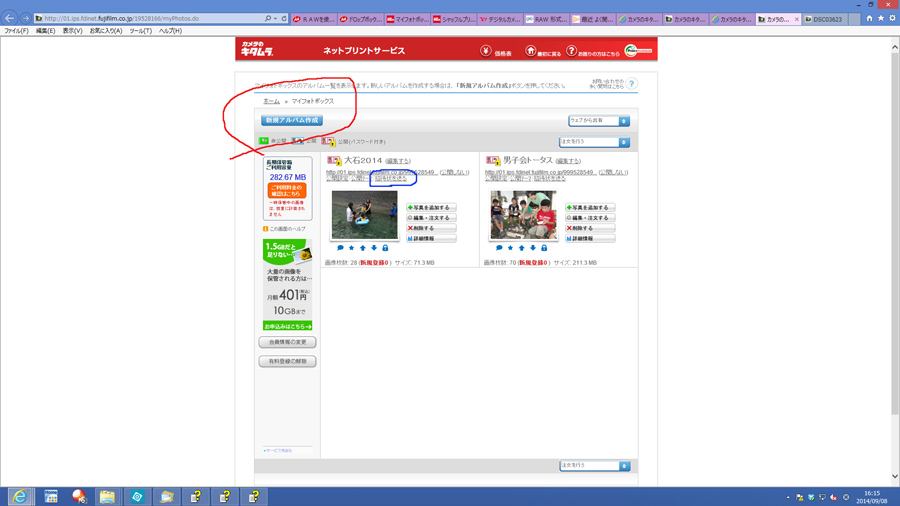The width and height of the screenshot is (900, 506).
Task: Click the blue question mark help icon
Action: point(631,84)
